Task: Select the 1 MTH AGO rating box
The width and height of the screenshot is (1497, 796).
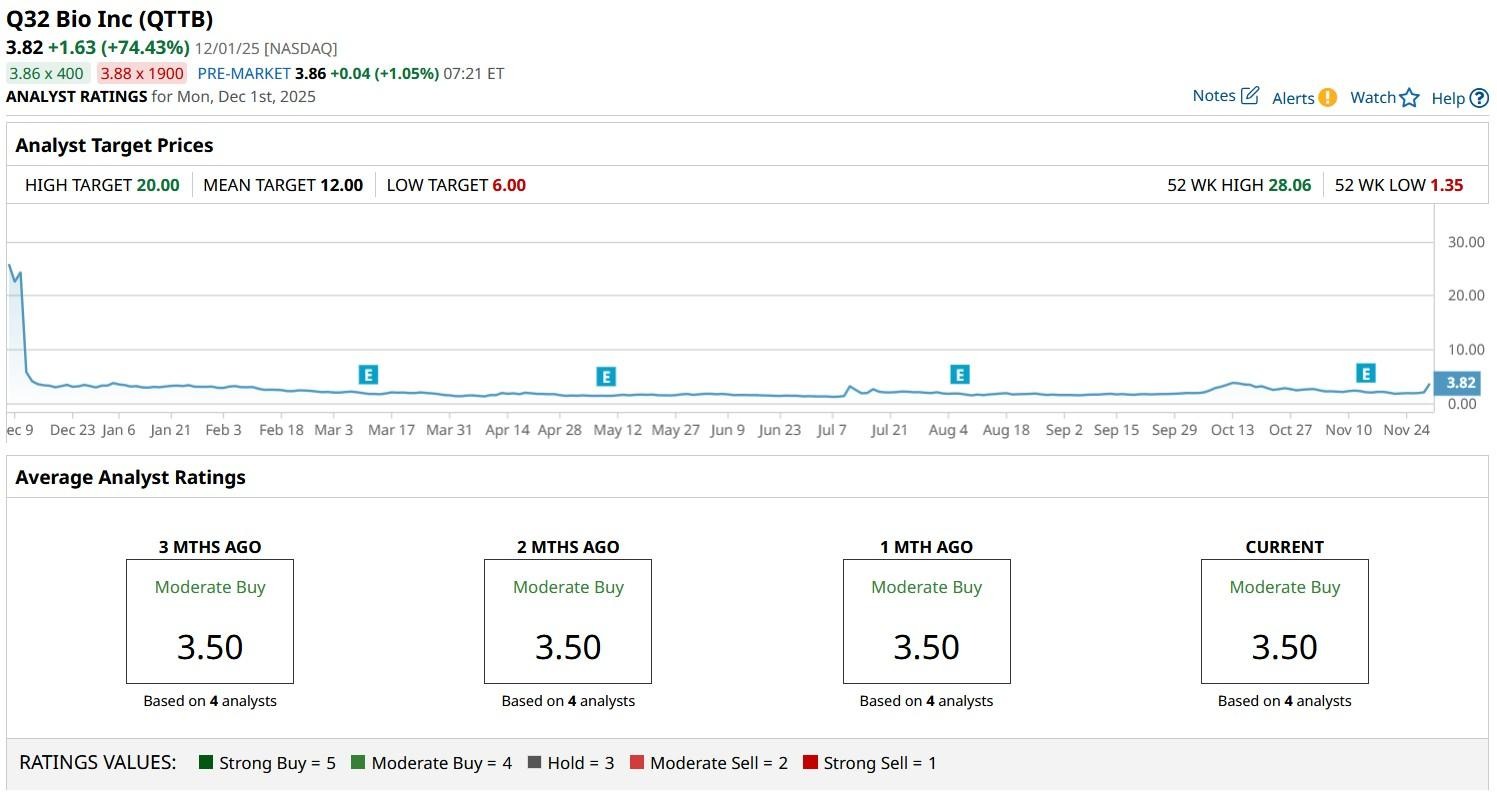Action: [927, 621]
